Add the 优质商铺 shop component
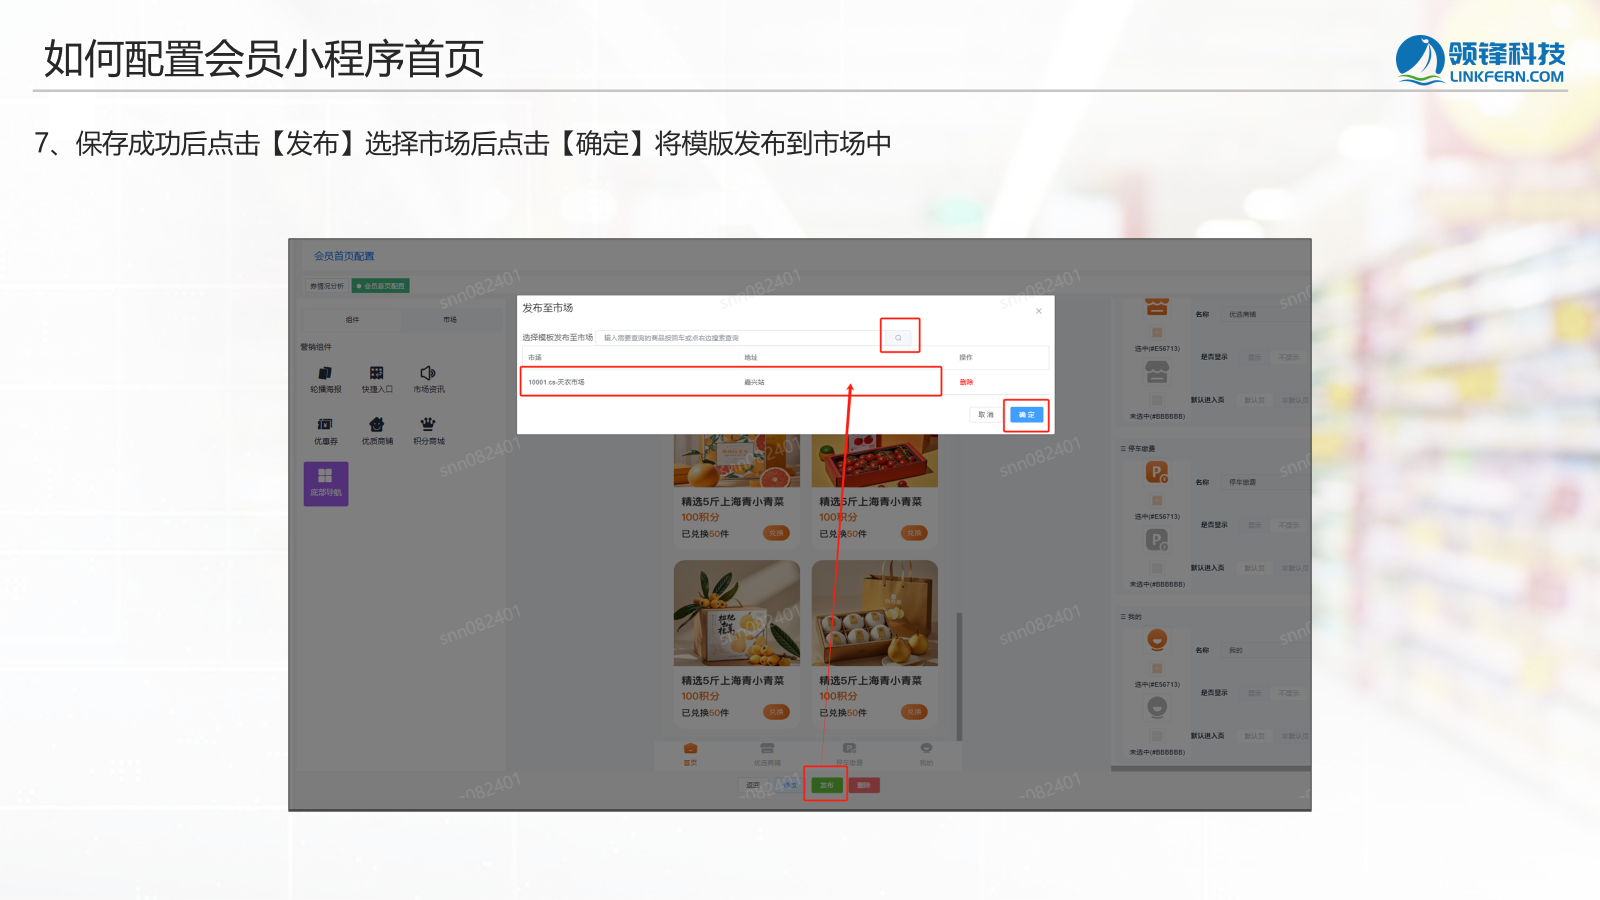Image resolution: width=1600 pixels, height=900 pixels. pos(377,431)
